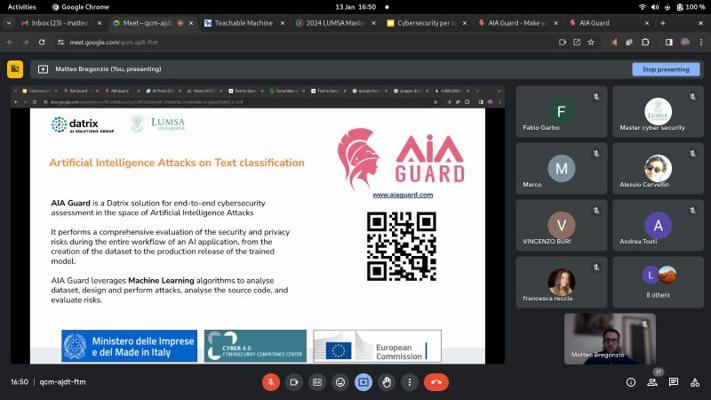Select Alessio Cervellin participant tile
Viewport: 711px width, 400px height.
click(658, 168)
